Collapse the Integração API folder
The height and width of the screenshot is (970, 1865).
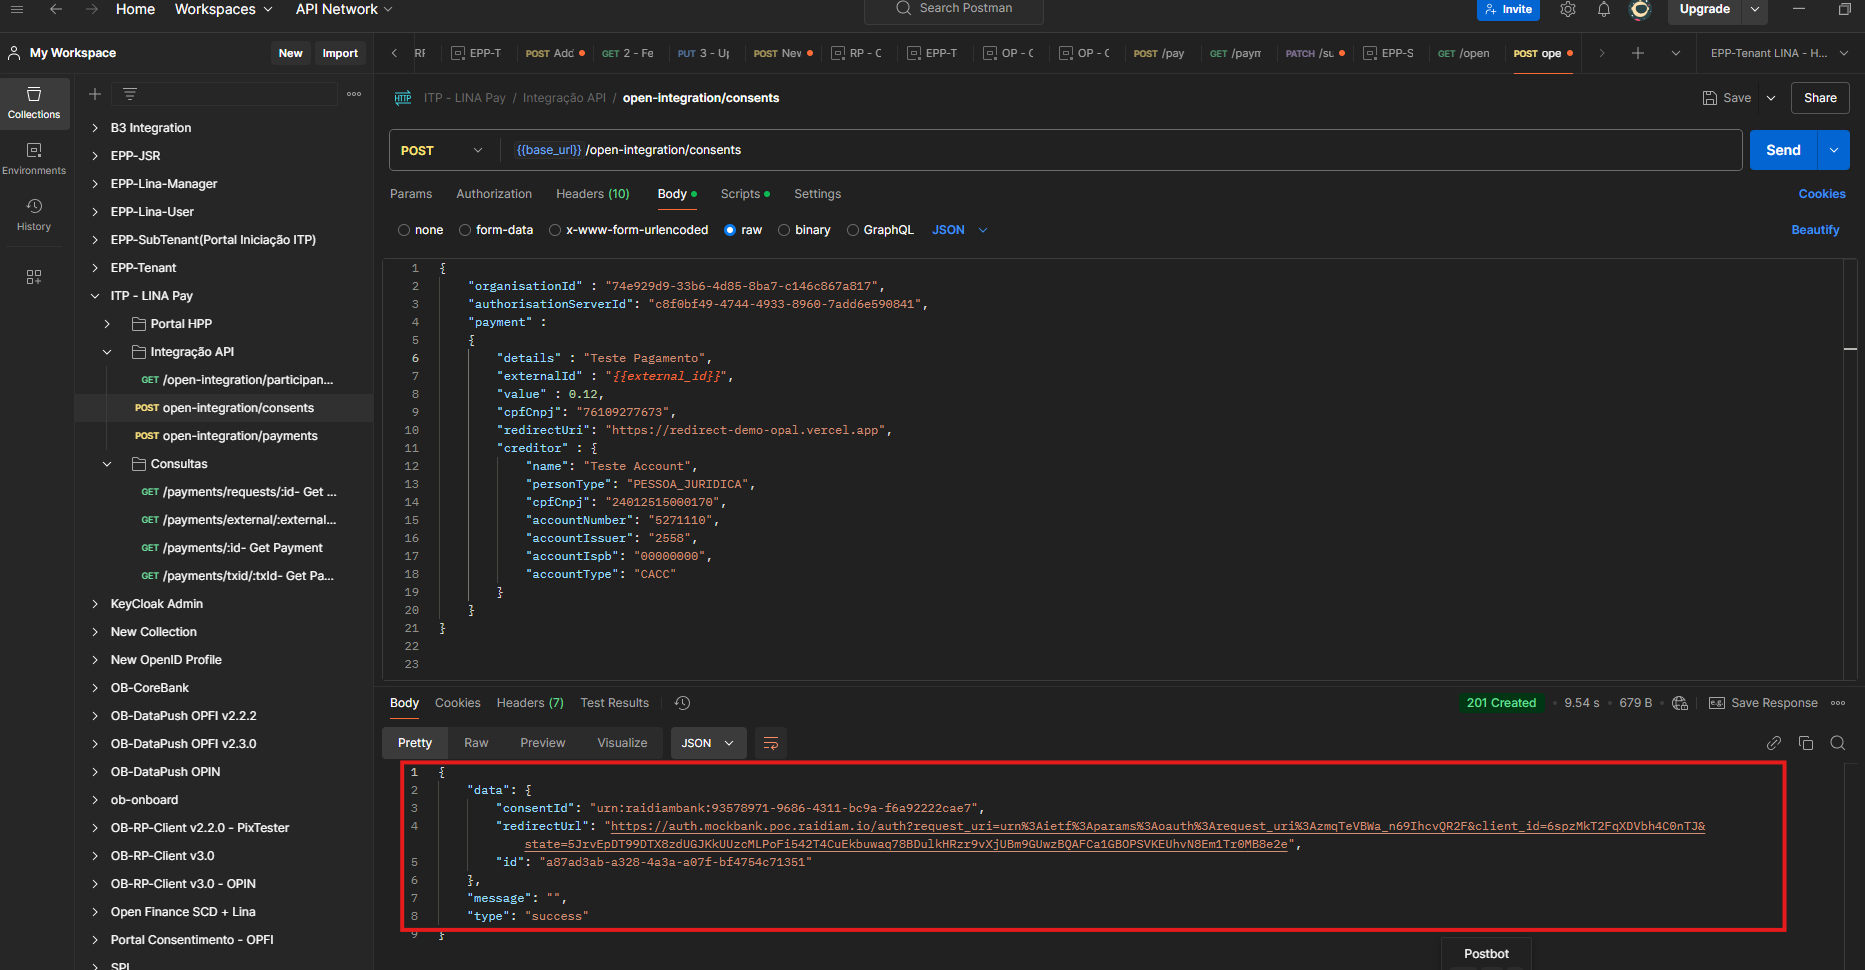pyautogui.click(x=107, y=352)
